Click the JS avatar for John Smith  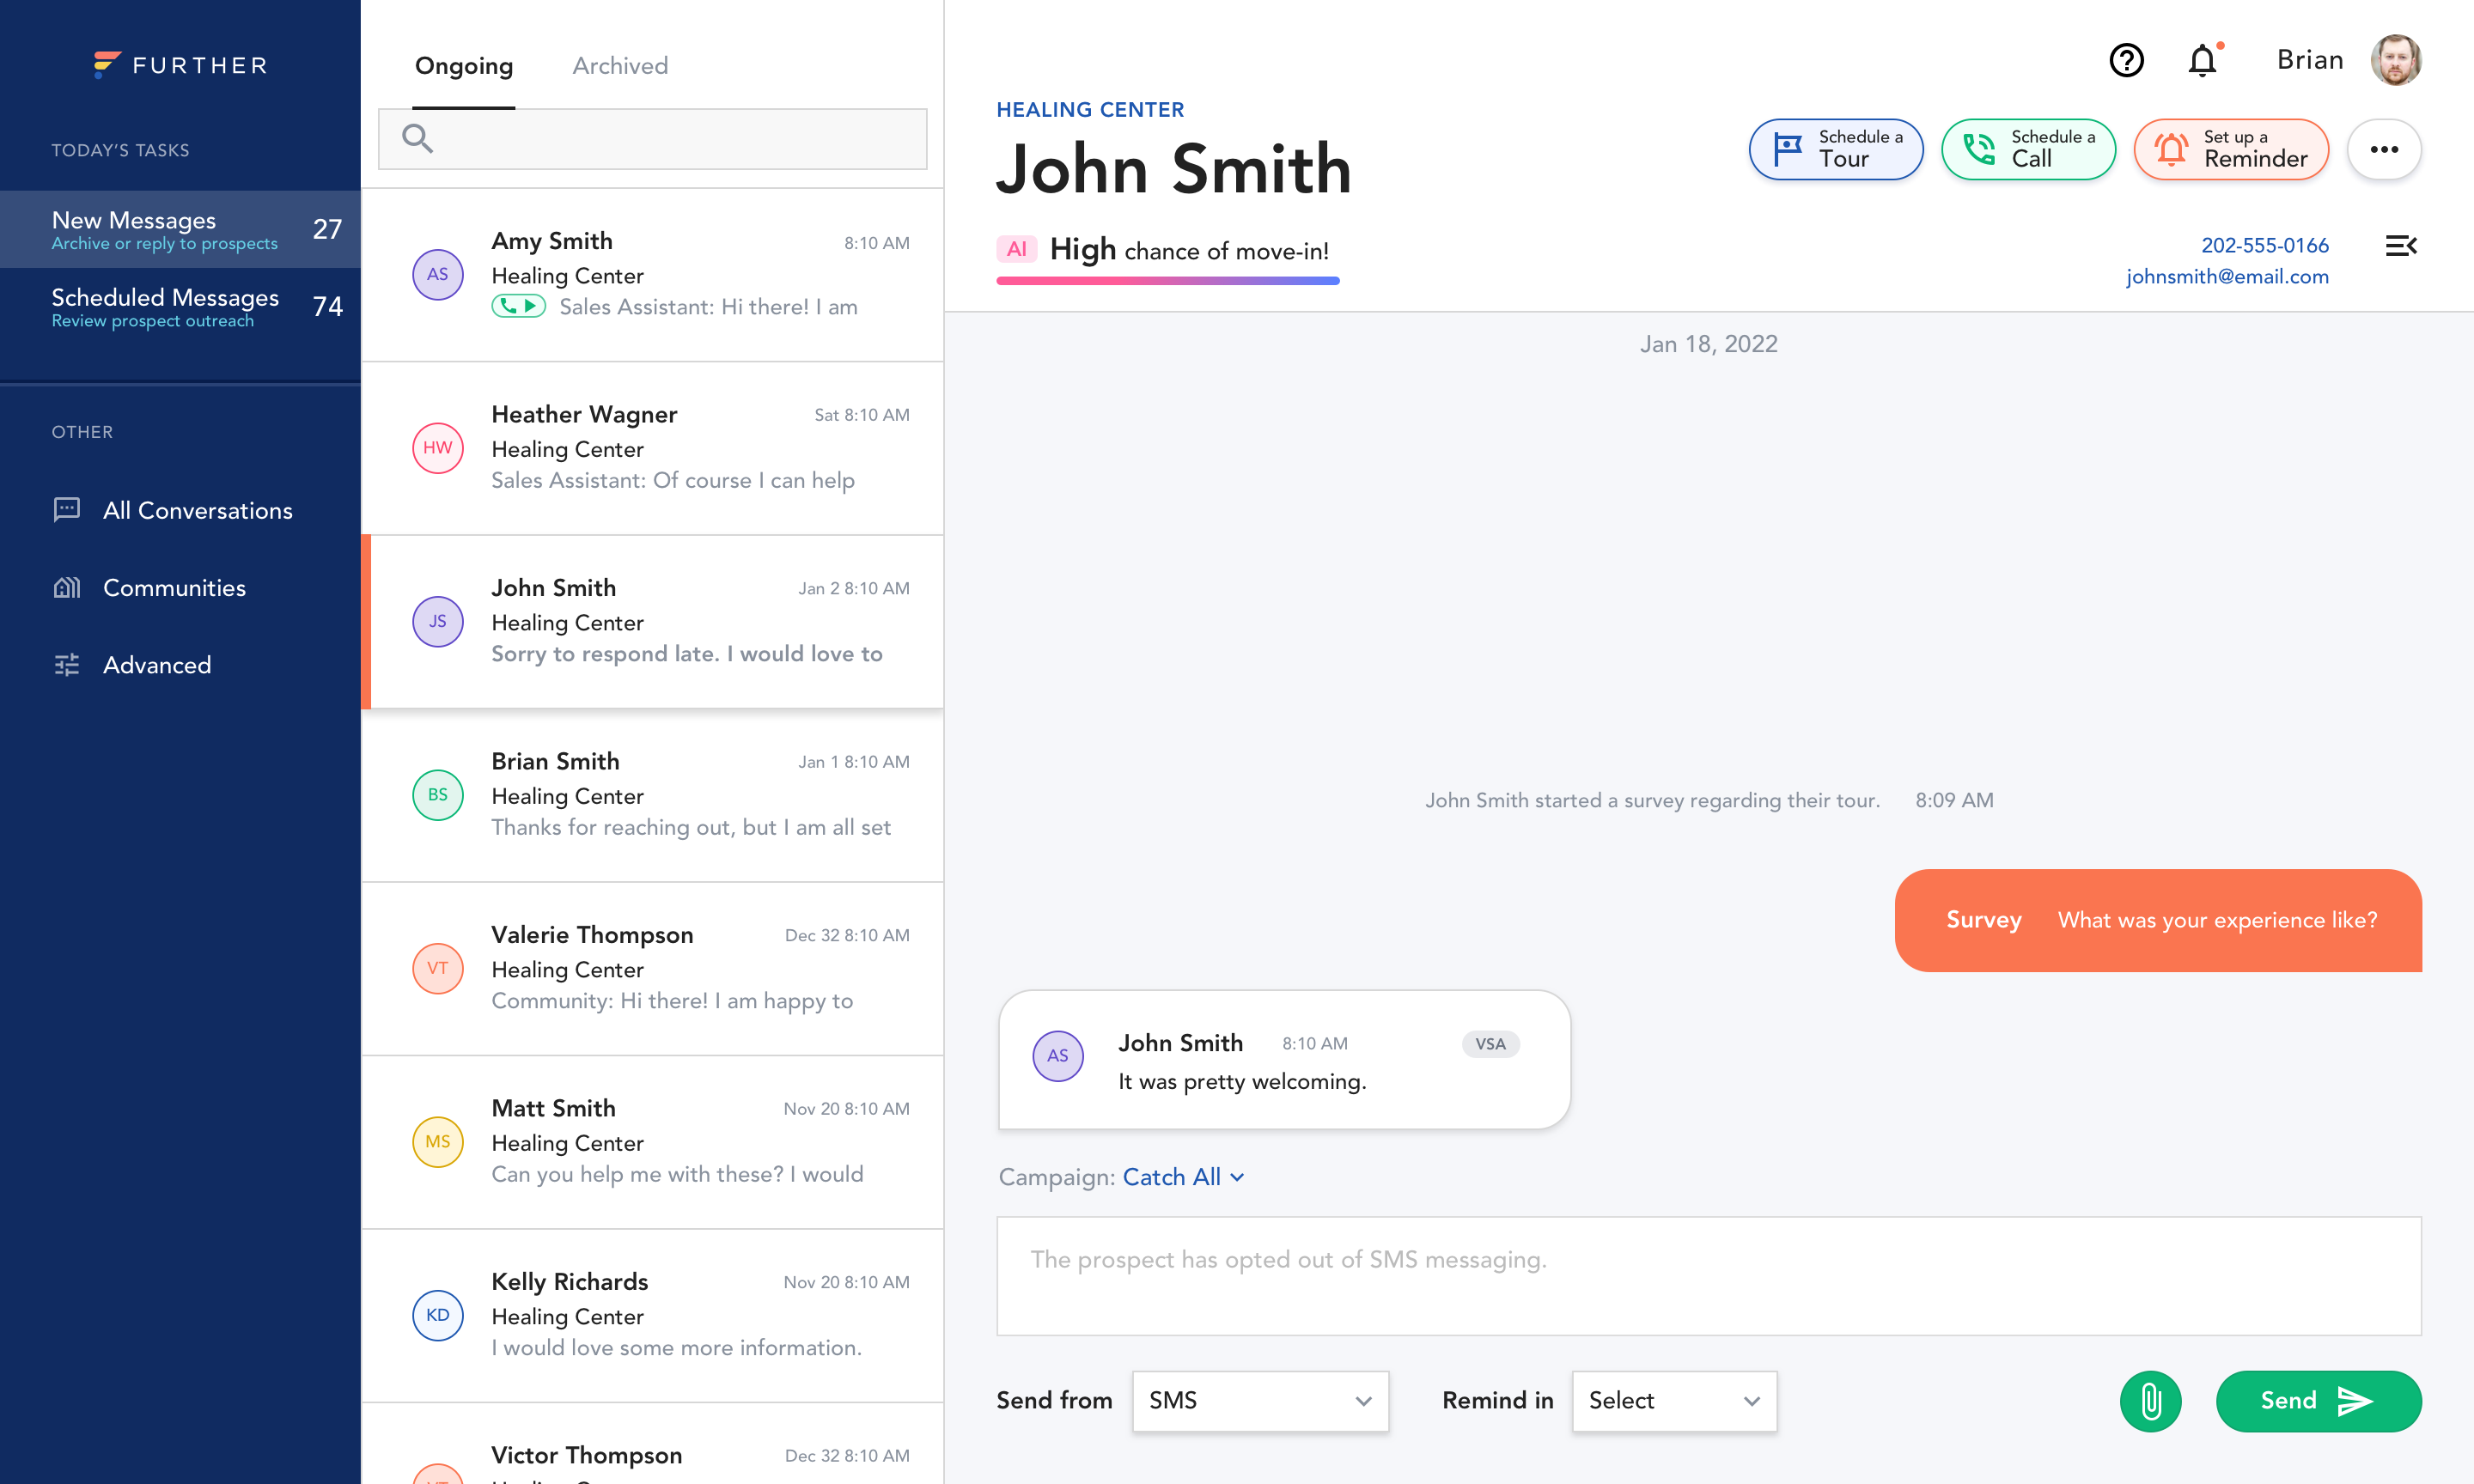[x=438, y=621]
